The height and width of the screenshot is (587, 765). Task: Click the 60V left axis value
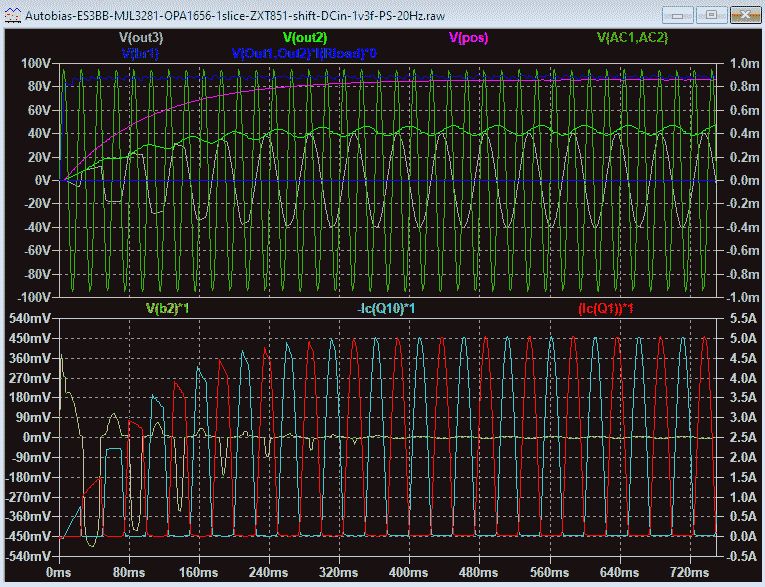pos(39,110)
